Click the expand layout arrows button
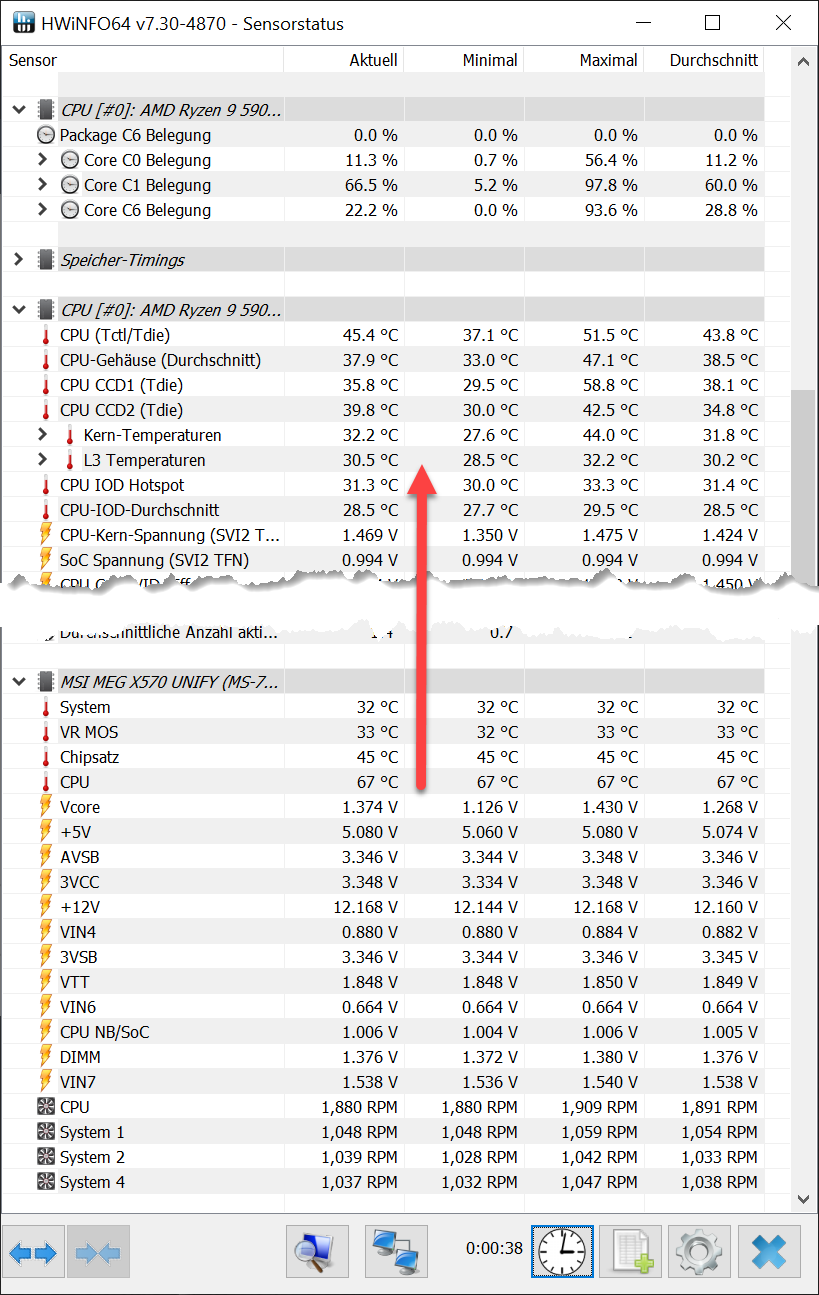Screen dimensions: 819x1295 pyautogui.click(x=33, y=1252)
